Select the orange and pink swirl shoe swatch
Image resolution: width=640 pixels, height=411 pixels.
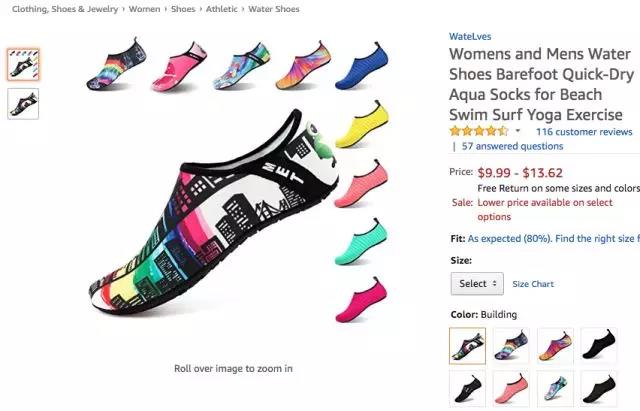pyautogui.click(x=556, y=345)
